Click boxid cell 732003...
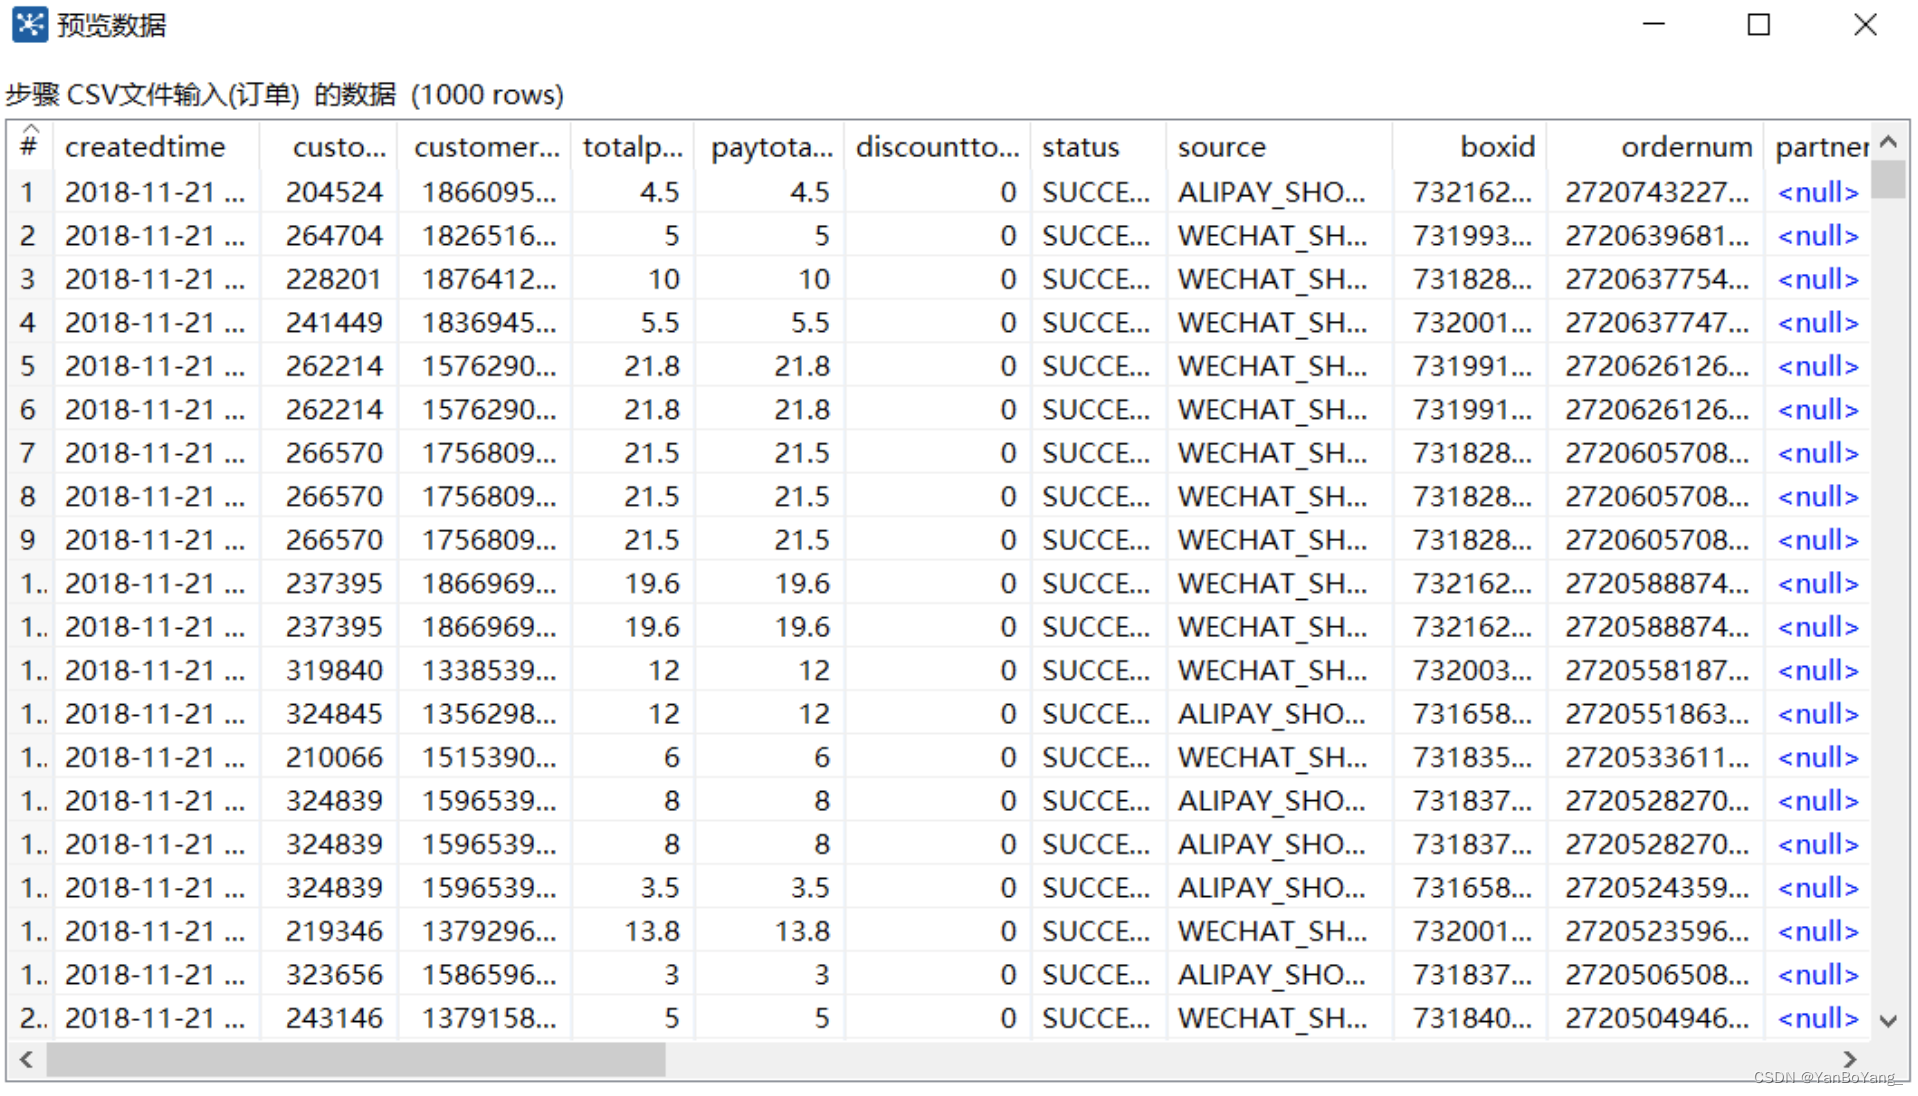 (x=1472, y=670)
